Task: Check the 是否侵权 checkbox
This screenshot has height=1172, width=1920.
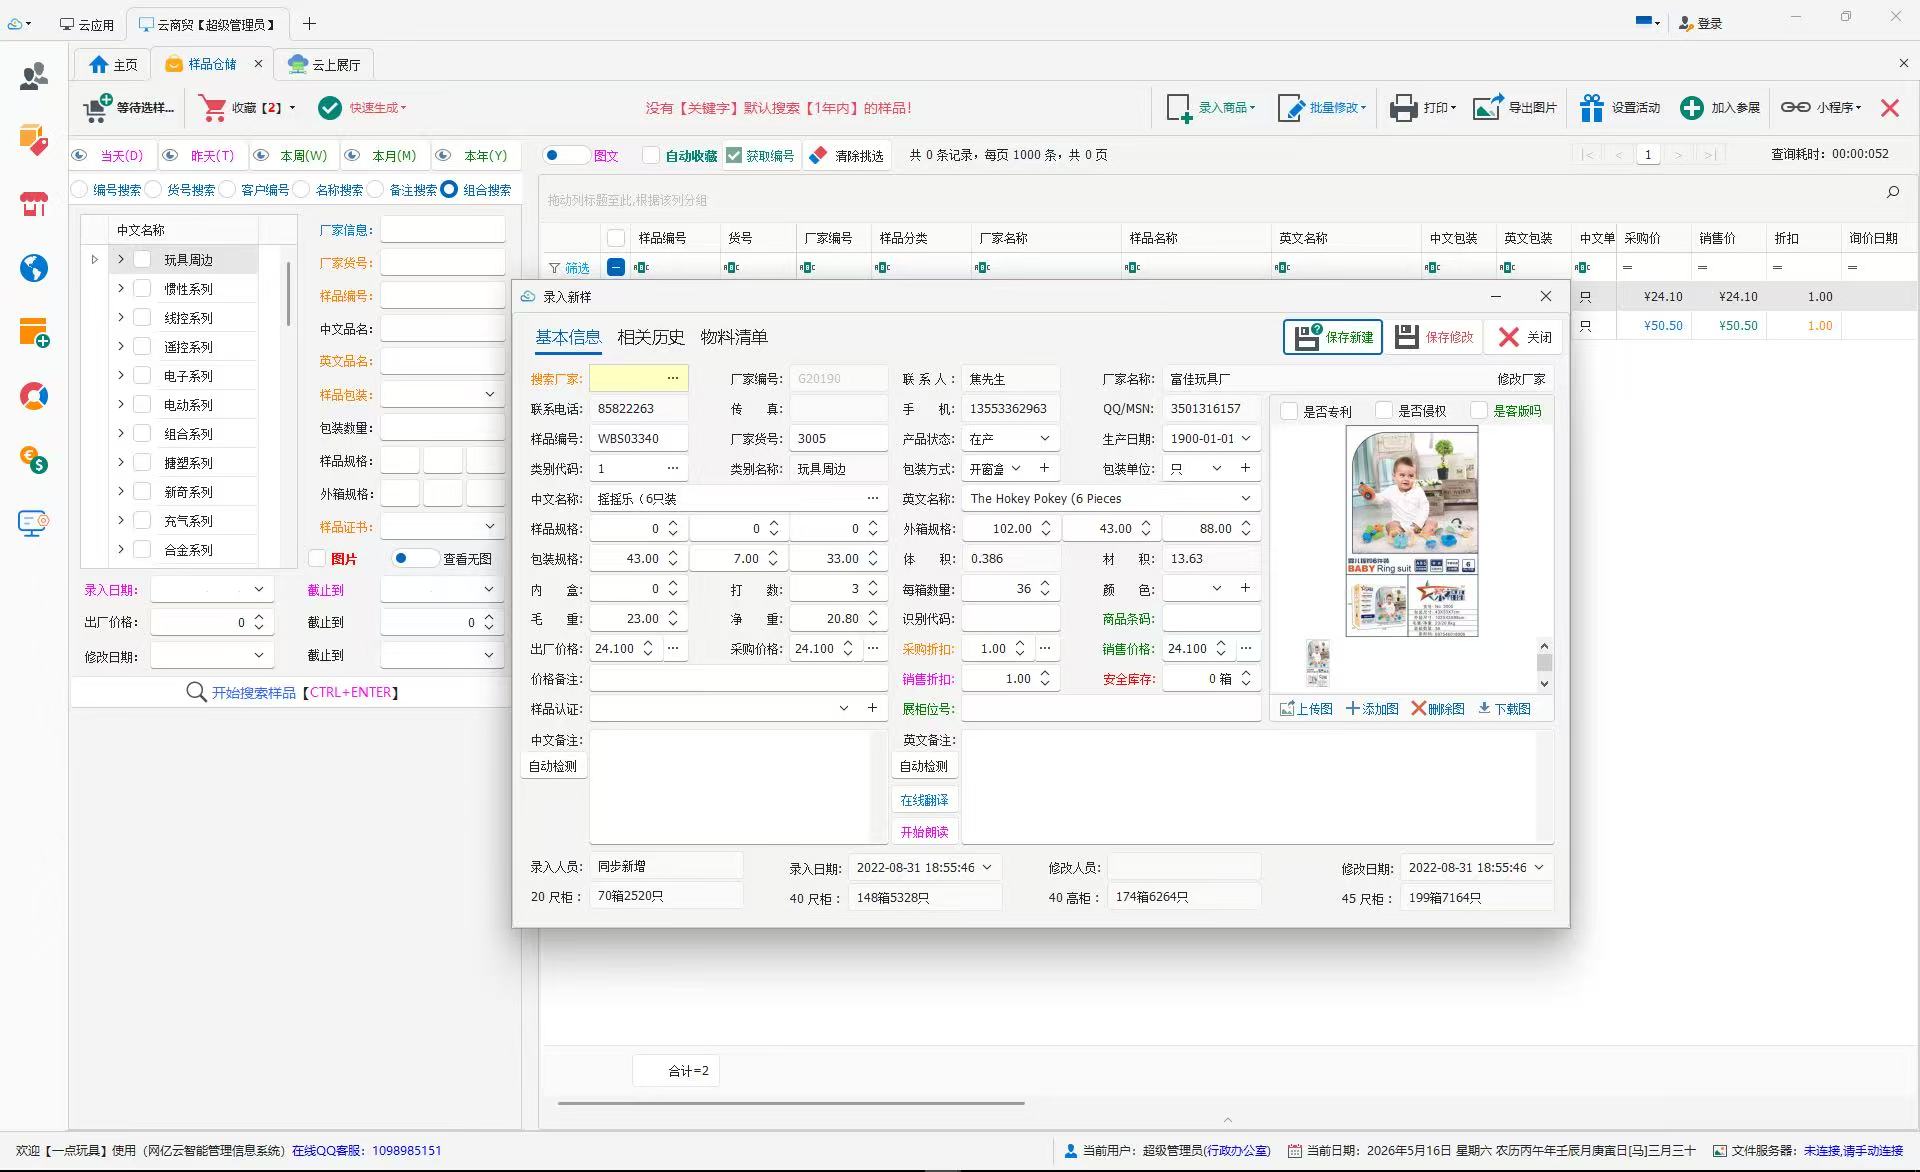Action: tap(1384, 411)
